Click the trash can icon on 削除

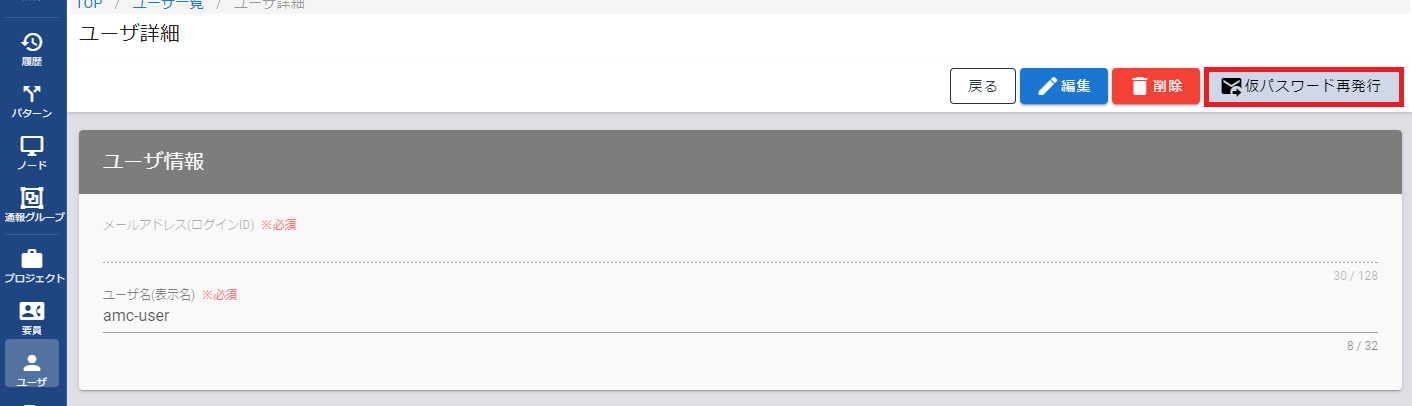tap(1139, 86)
